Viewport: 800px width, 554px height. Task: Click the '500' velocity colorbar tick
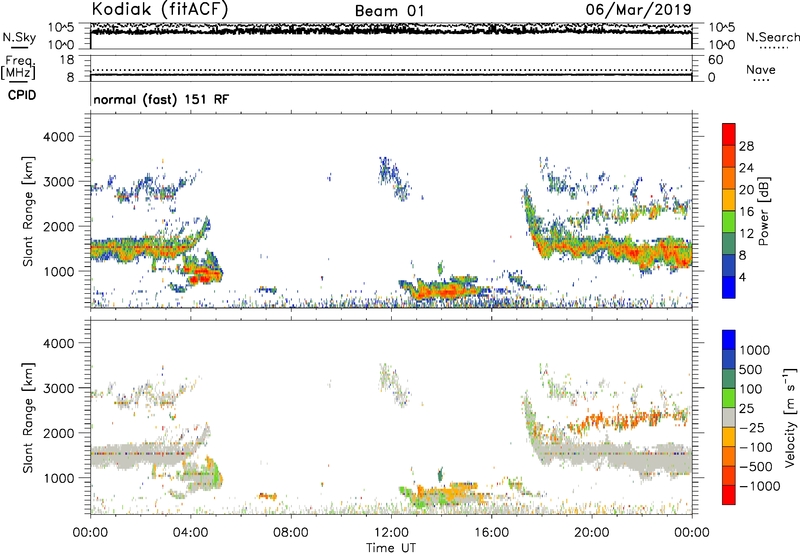751,369
